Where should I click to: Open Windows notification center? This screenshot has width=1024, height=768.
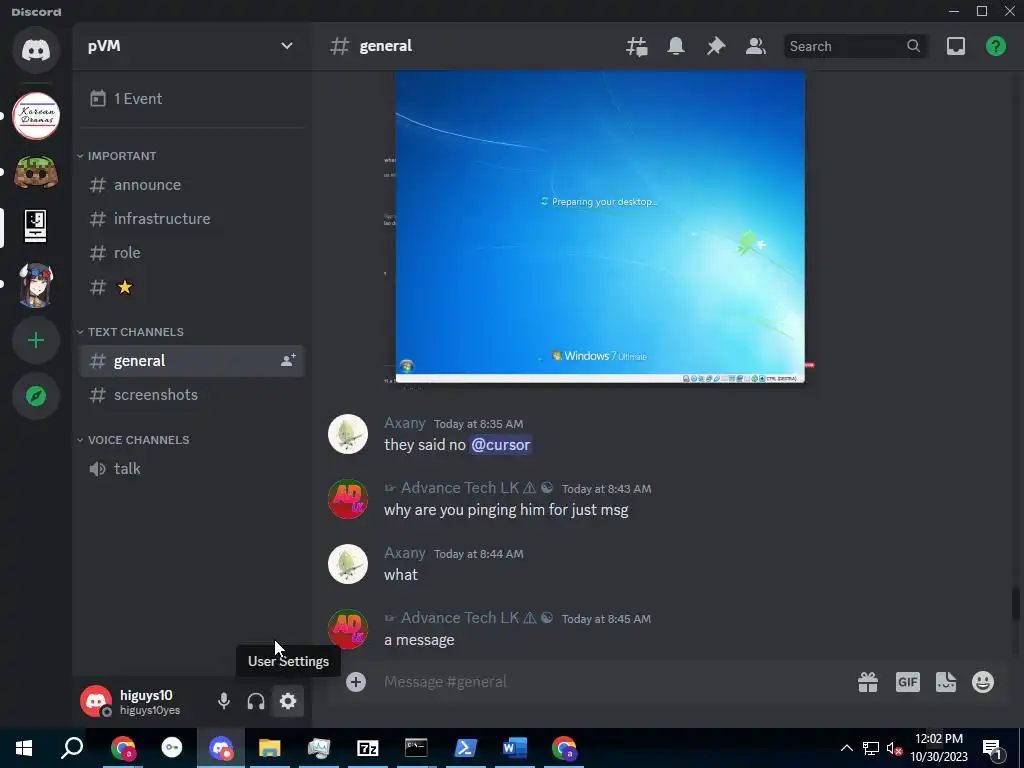(991, 749)
